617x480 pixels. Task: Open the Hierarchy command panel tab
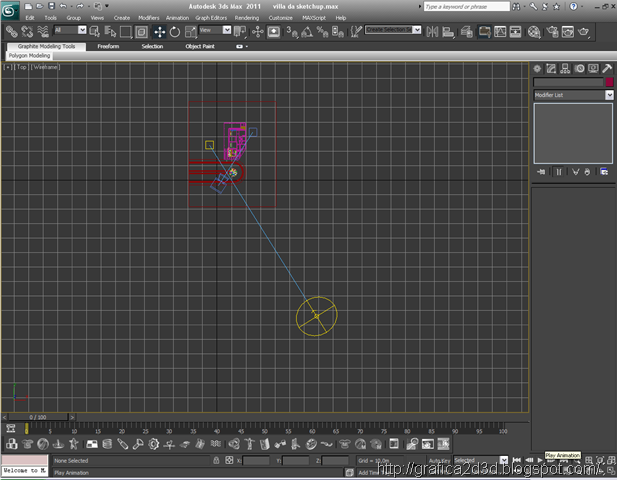[x=565, y=68]
